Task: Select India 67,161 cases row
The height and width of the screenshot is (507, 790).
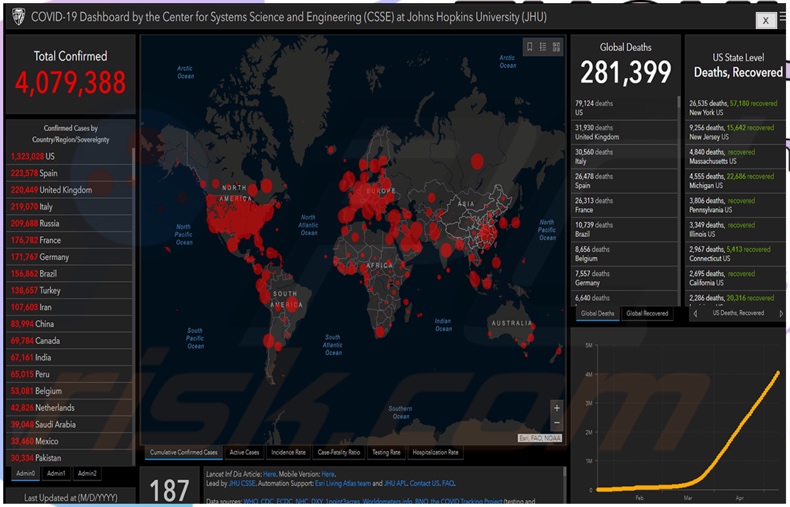Action: coord(70,357)
